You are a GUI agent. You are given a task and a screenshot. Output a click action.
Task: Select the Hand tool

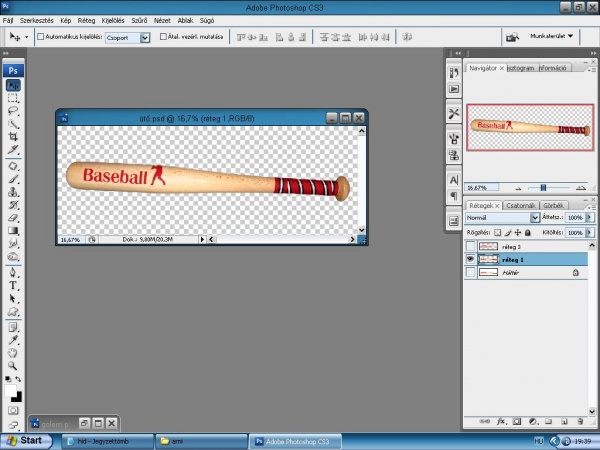coord(13,353)
